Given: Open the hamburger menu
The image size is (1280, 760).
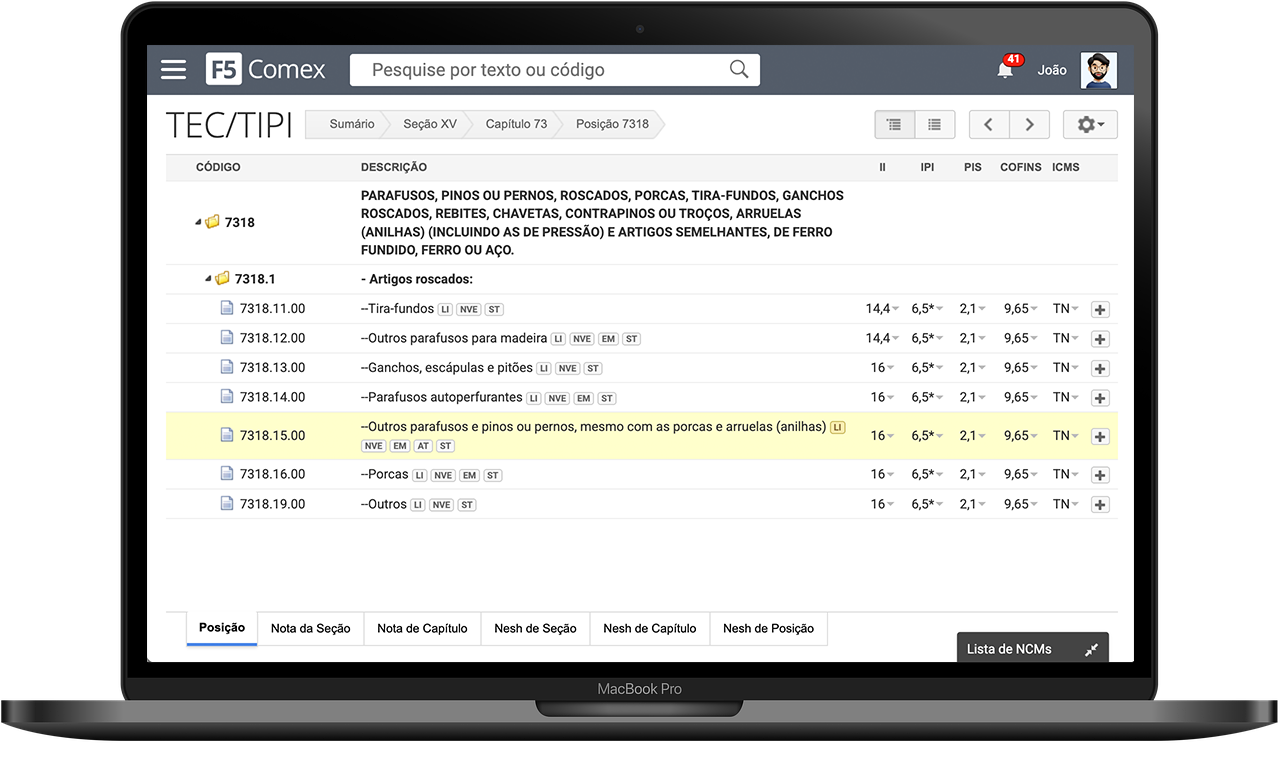Looking at the screenshot, I should point(174,70).
